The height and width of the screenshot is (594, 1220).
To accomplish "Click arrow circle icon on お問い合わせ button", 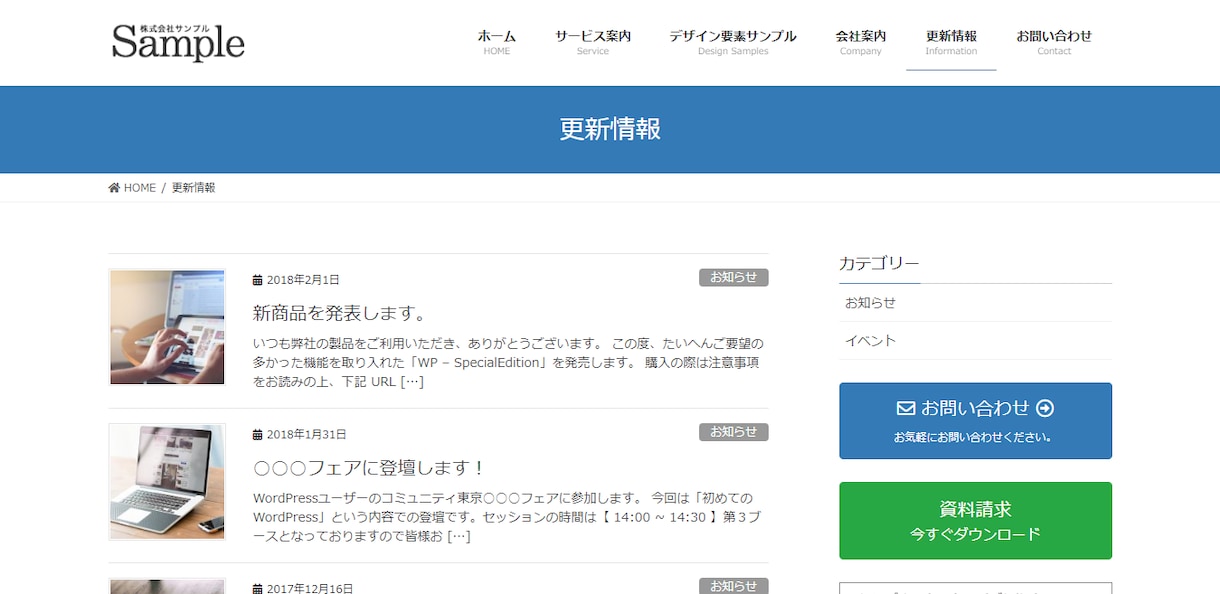I will (1045, 408).
